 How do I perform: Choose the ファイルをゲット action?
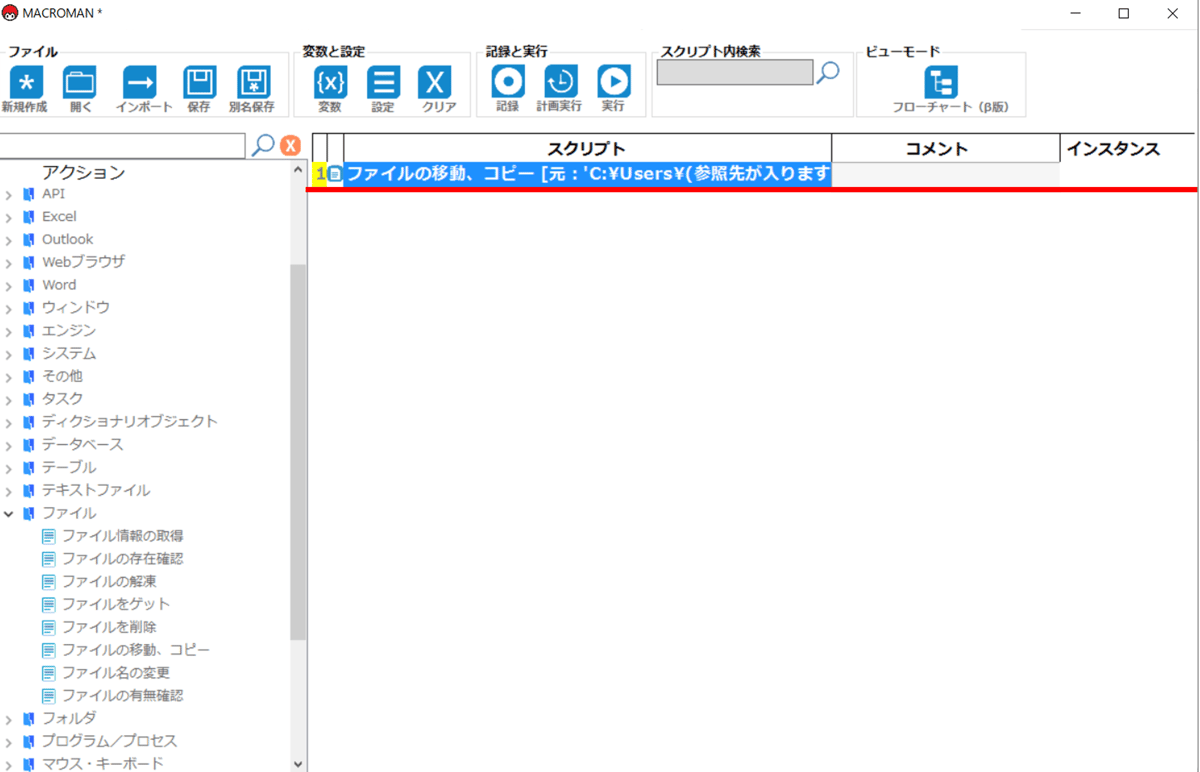click(116, 604)
